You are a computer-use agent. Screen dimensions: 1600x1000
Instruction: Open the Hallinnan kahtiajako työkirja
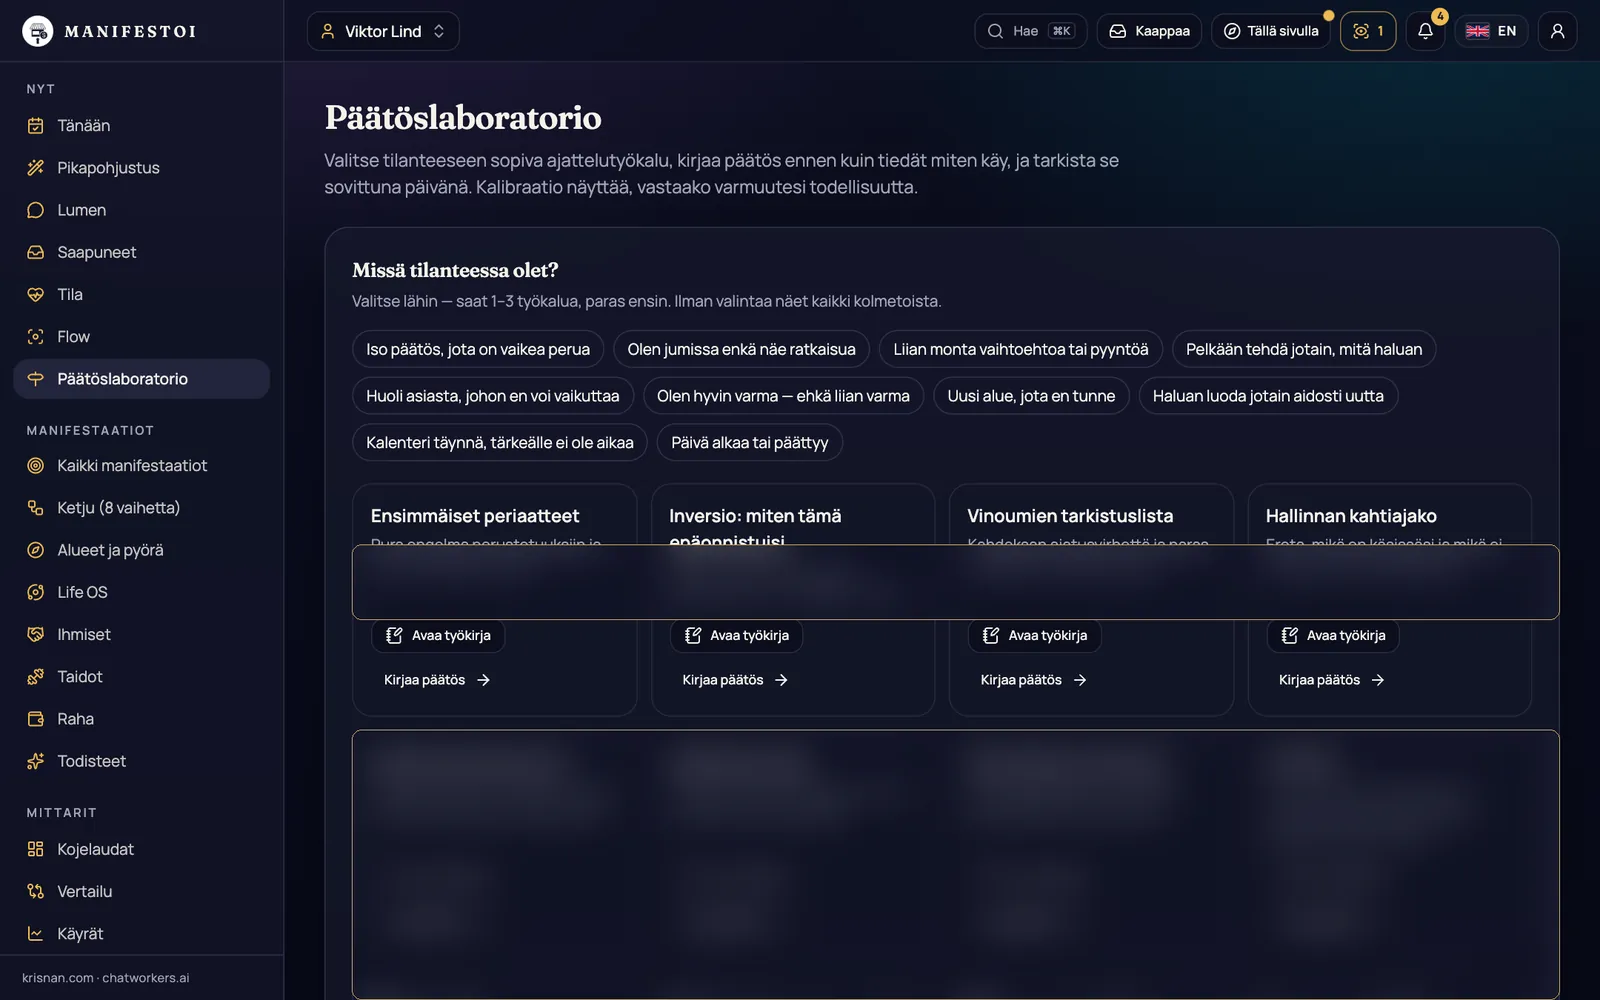point(1333,635)
